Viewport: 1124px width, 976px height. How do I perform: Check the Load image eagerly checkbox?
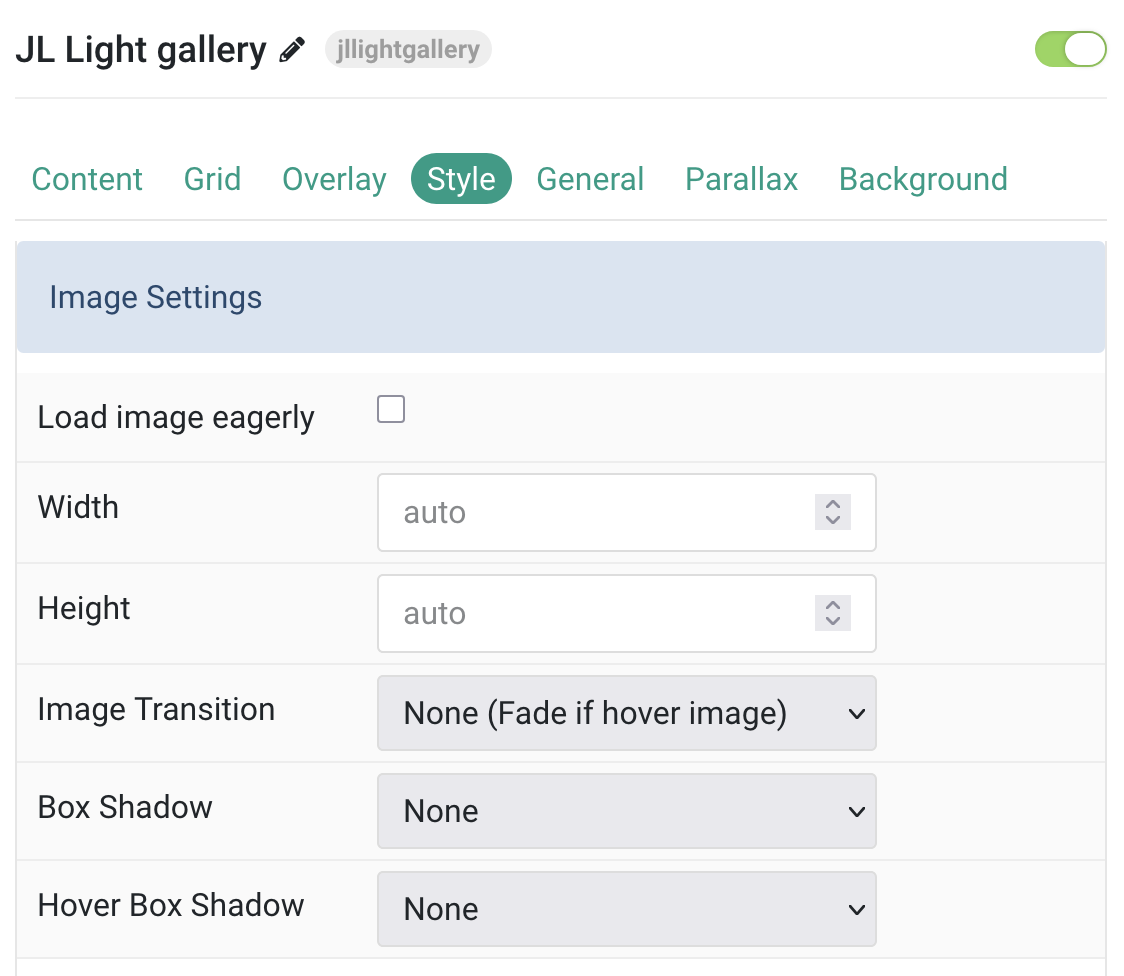391,409
